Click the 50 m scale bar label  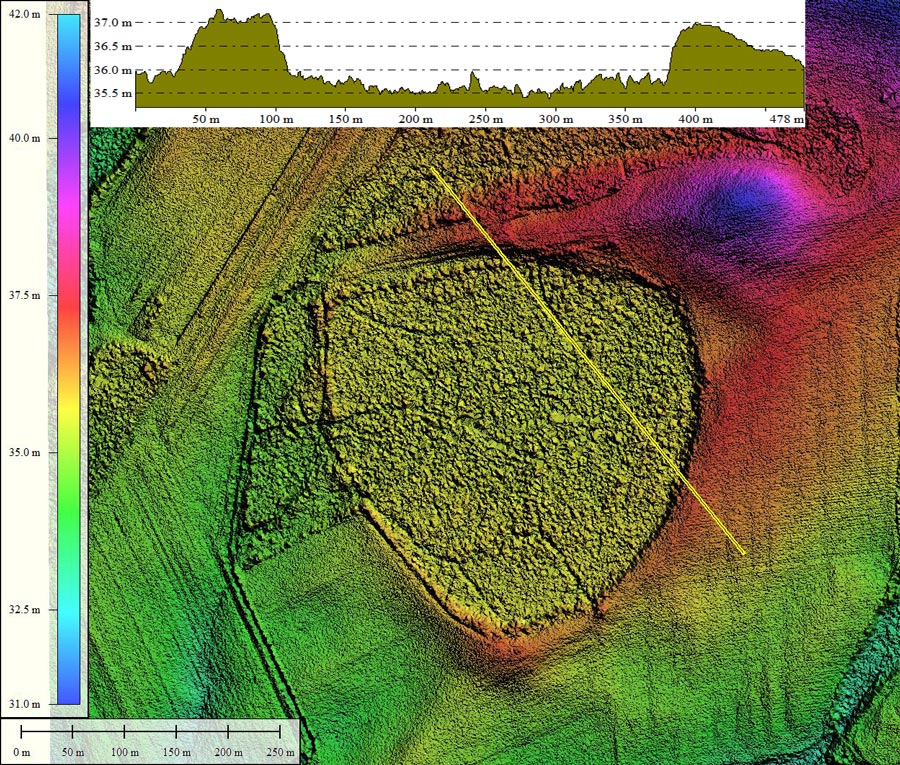(x=73, y=752)
